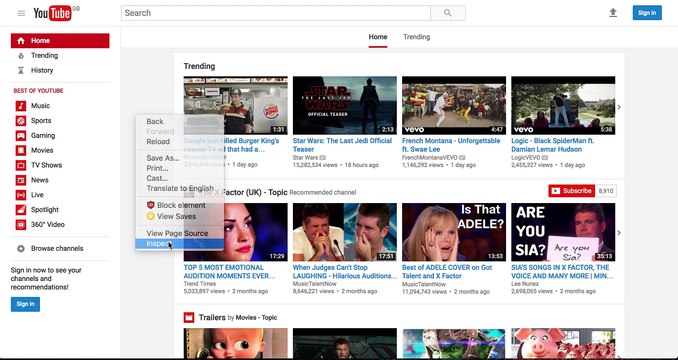The height and width of the screenshot is (360, 678).
Task: Open the 'Is That ADELE?' thumbnail
Action: tap(454, 232)
